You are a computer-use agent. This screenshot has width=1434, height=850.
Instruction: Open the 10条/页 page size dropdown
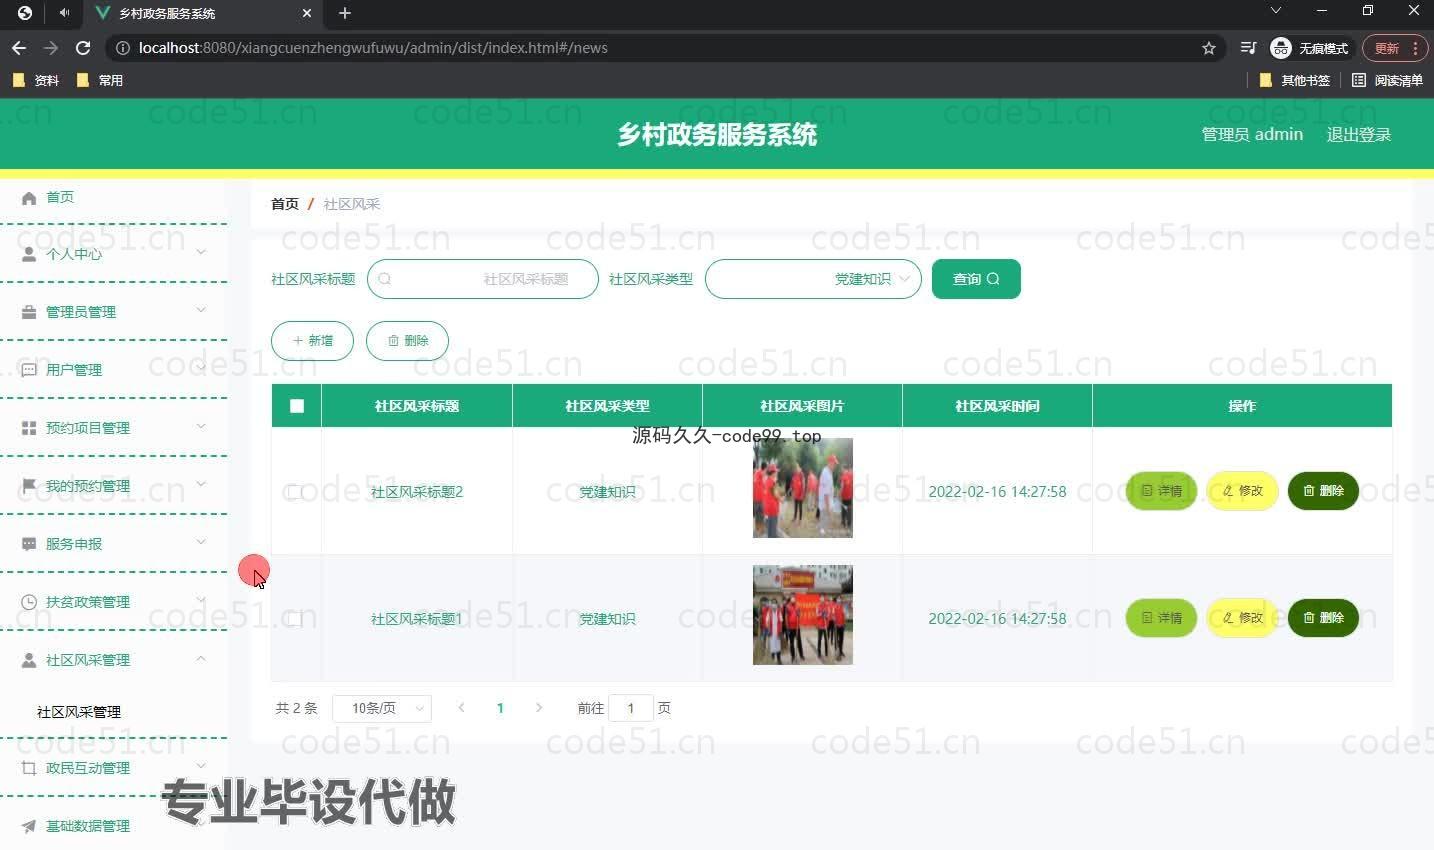(382, 708)
